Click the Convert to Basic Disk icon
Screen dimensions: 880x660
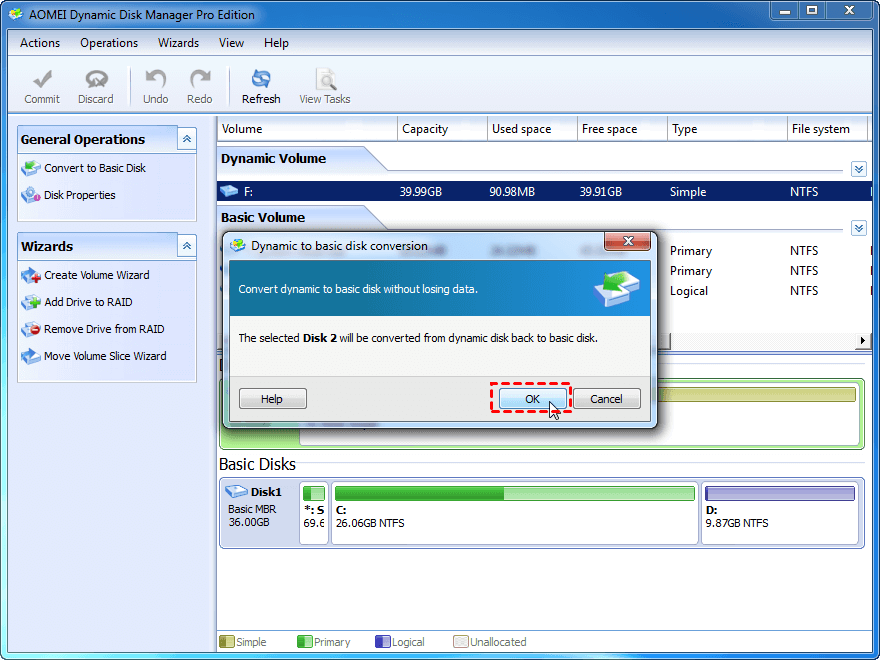point(31,168)
